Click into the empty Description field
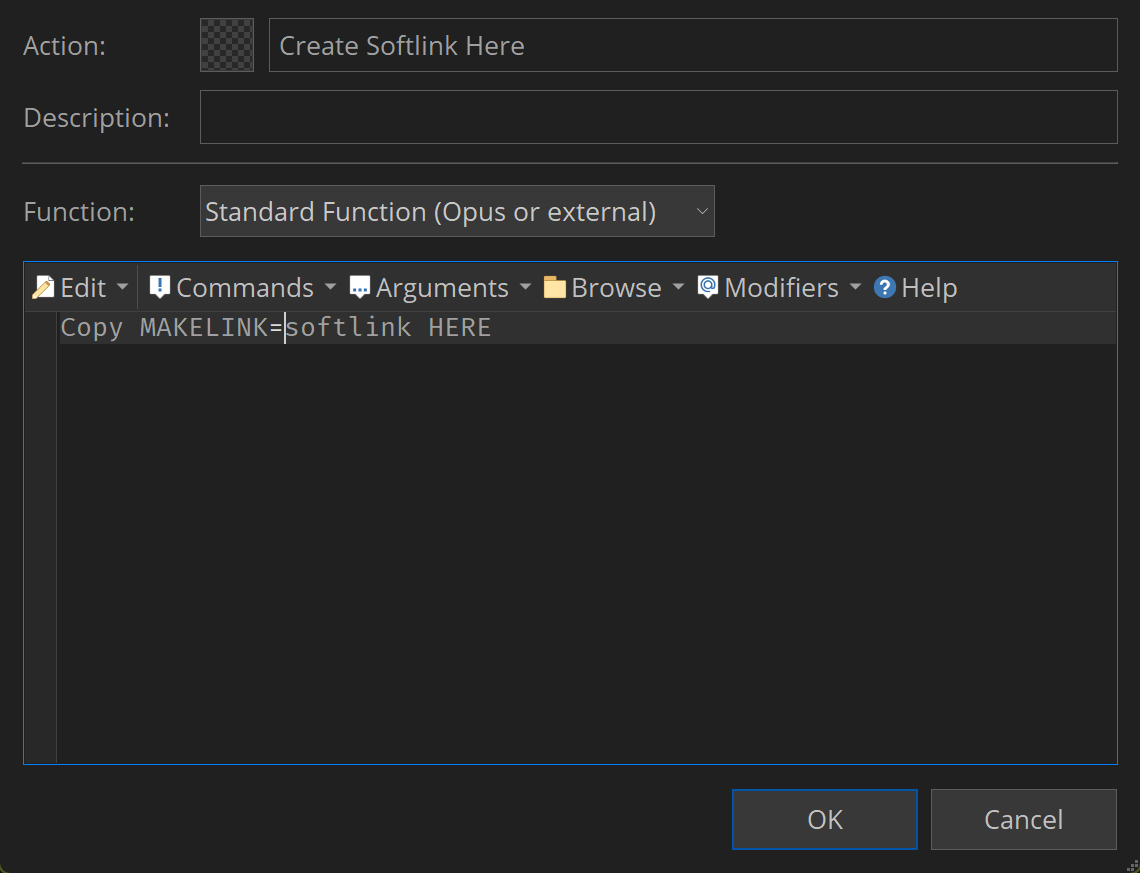Image resolution: width=1140 pixels, height=873 pixels. pyautogui.click(x=658, y=117)
